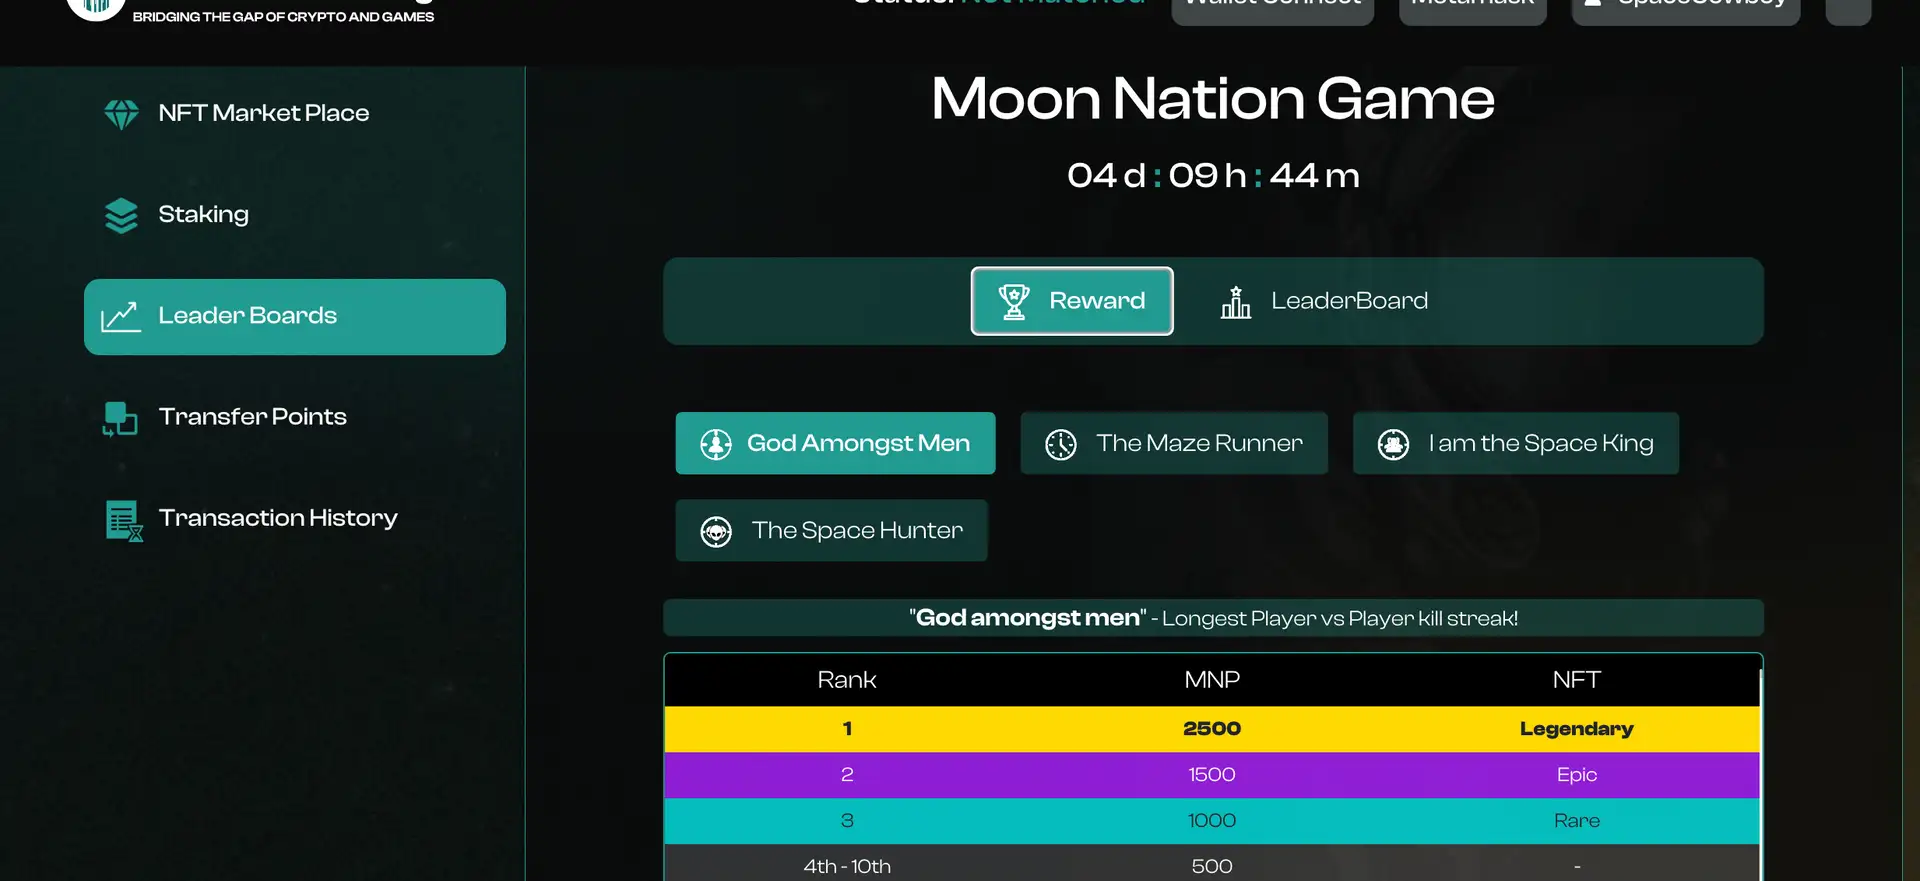Click the Leader Boards chart icon
1920x881 pixels.
point(120,317)
